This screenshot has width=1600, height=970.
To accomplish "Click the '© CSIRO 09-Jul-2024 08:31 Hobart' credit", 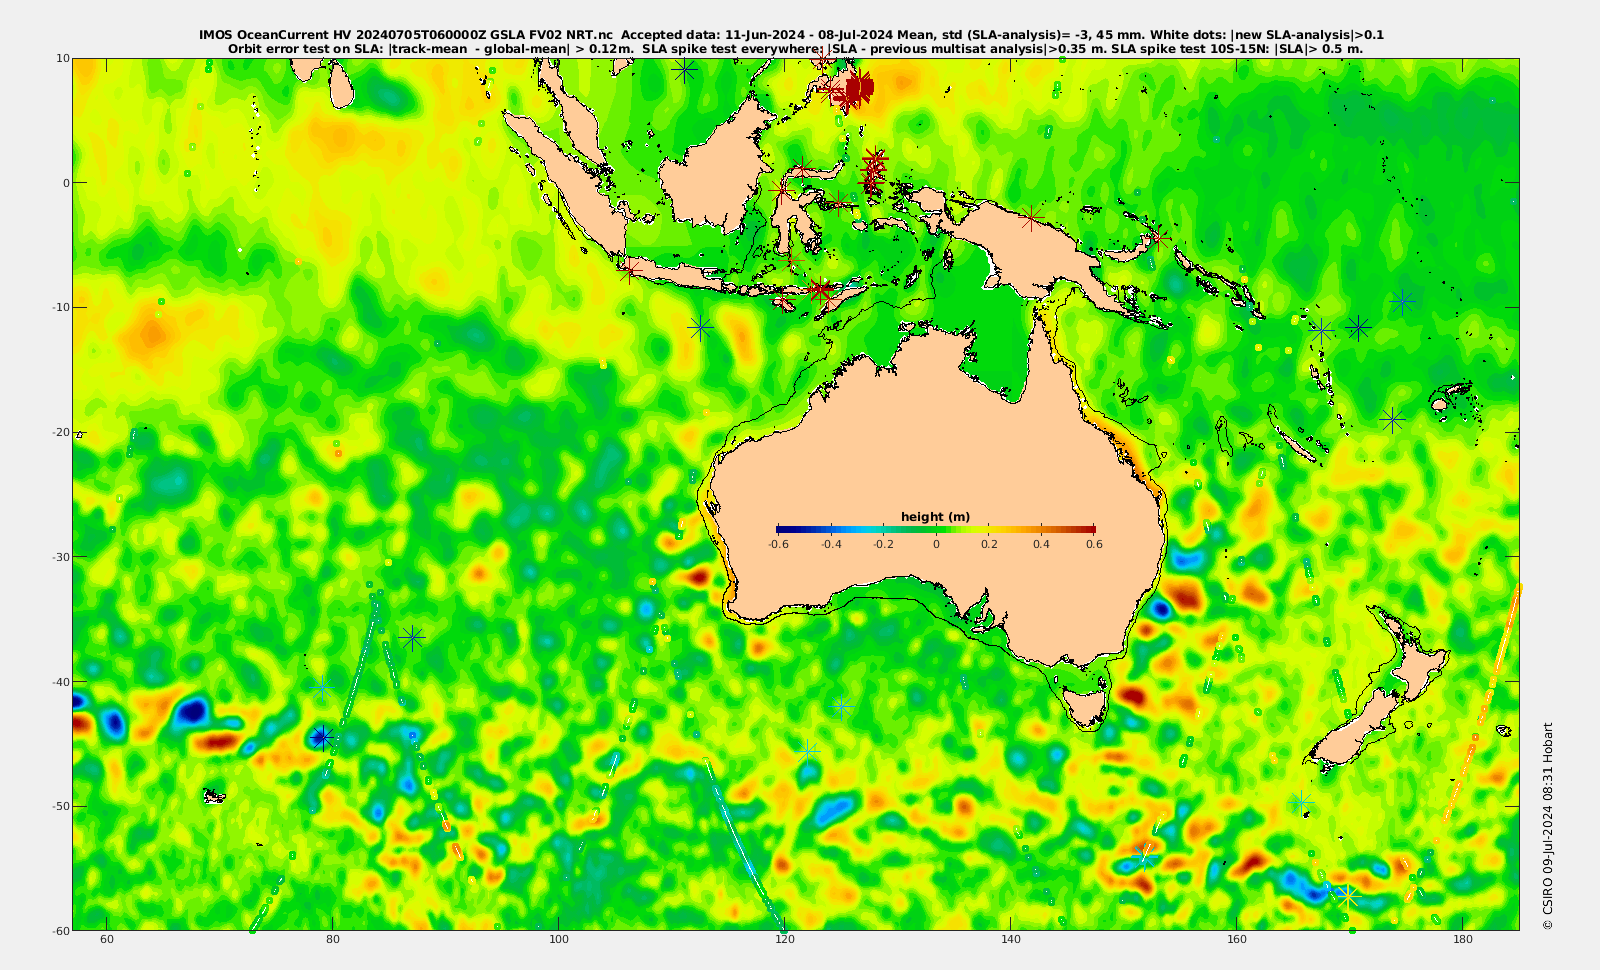I will (x=1548, y=826).
